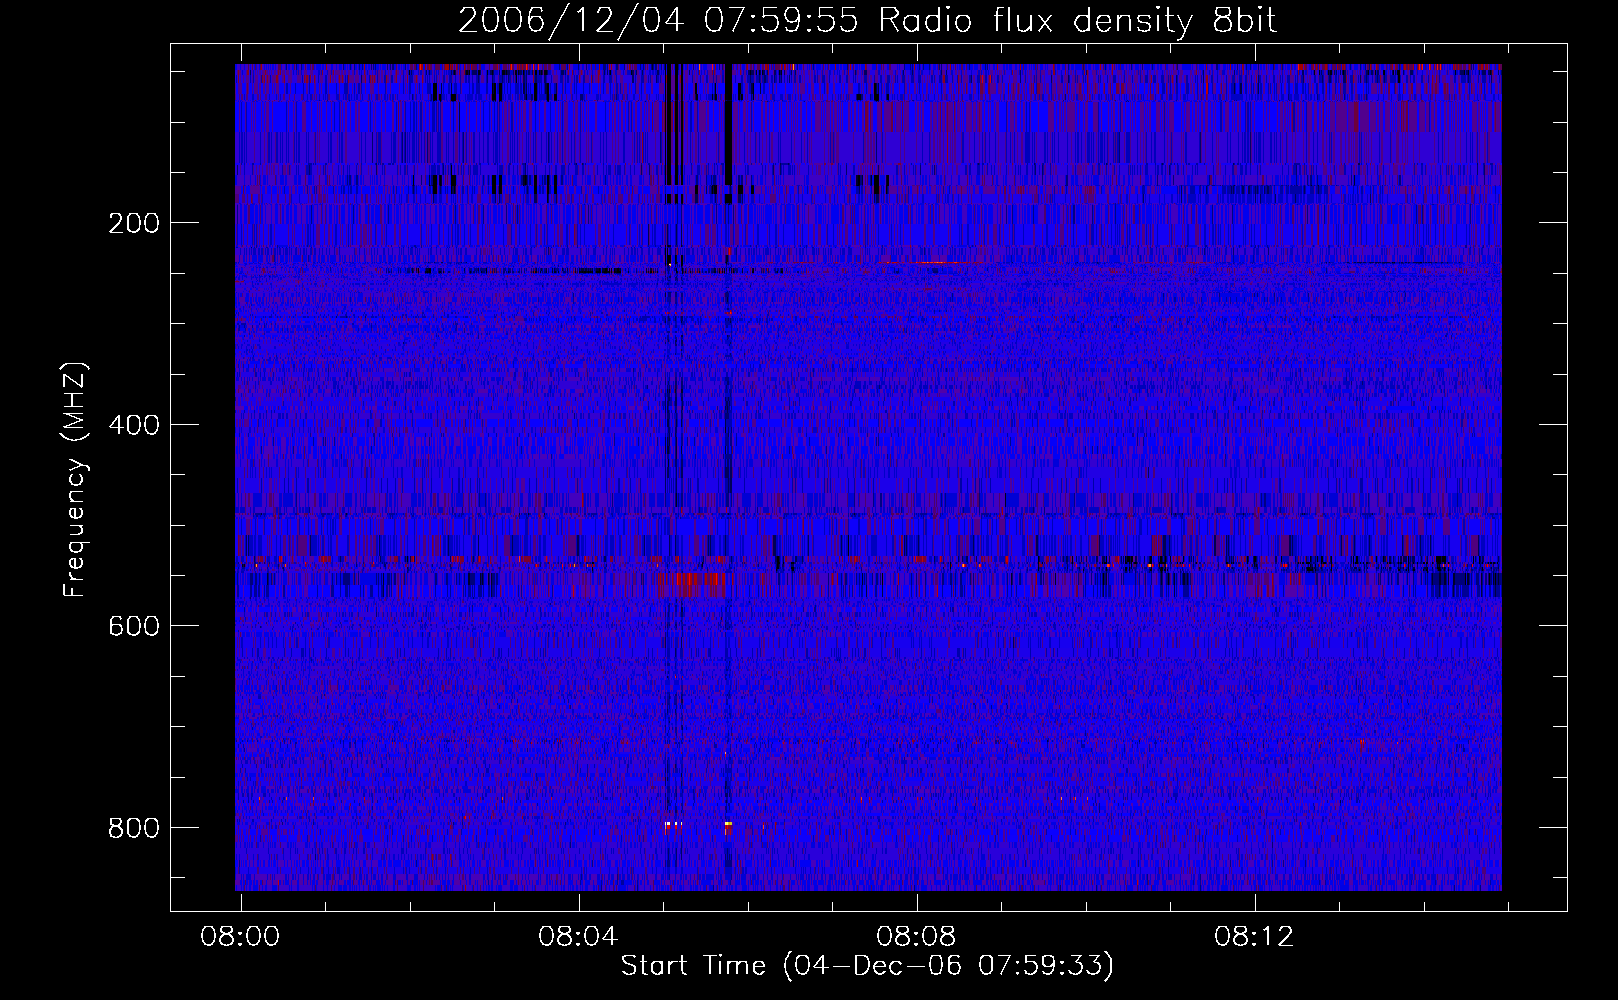The width and height of the screenshot is (1618, 1000).
Task: Click the Start Time axis caption
Action: 867,966
